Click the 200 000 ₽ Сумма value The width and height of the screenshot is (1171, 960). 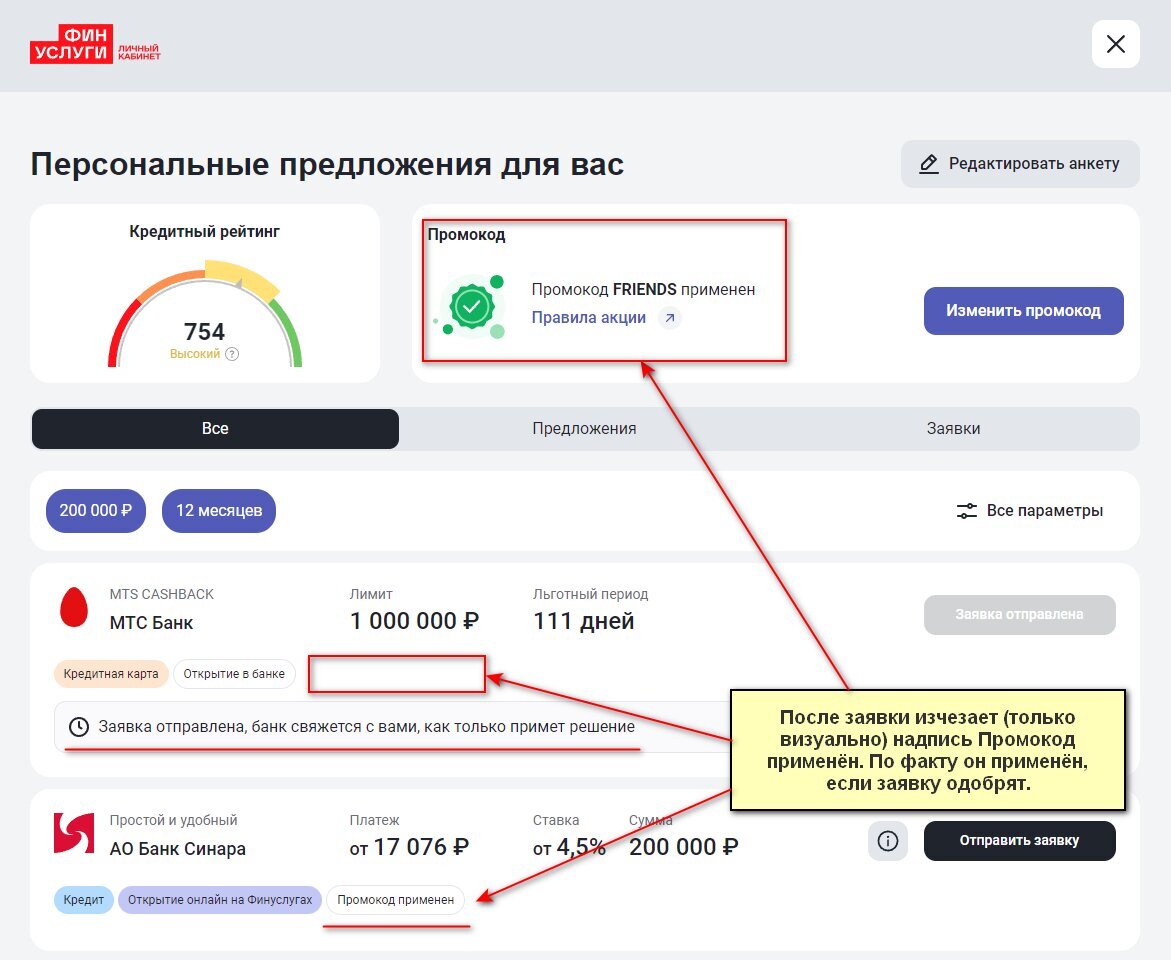[x=684, y=847]
